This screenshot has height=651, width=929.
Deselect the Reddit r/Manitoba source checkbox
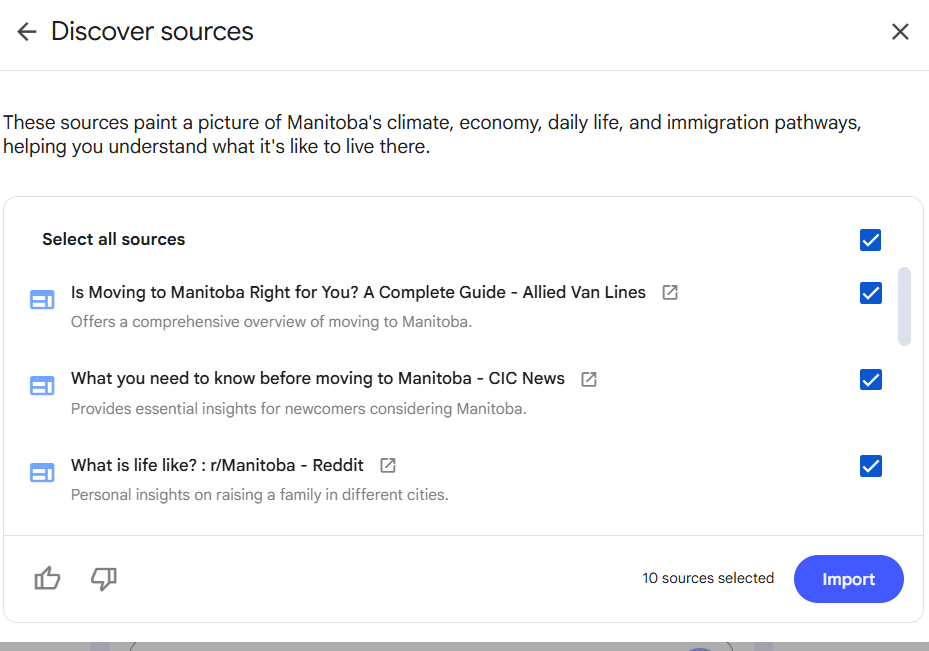tap(870, 466)
